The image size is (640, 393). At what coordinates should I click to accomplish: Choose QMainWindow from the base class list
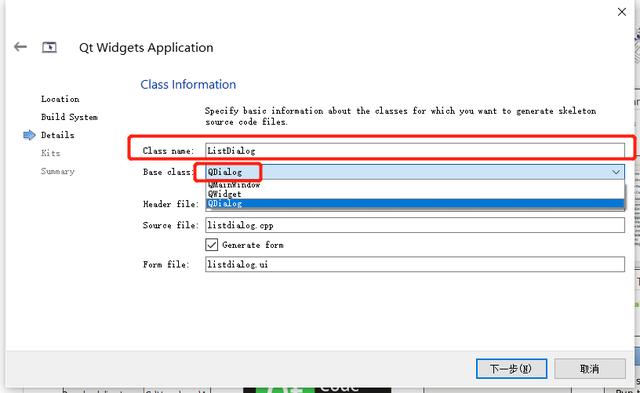pos(415,185)
